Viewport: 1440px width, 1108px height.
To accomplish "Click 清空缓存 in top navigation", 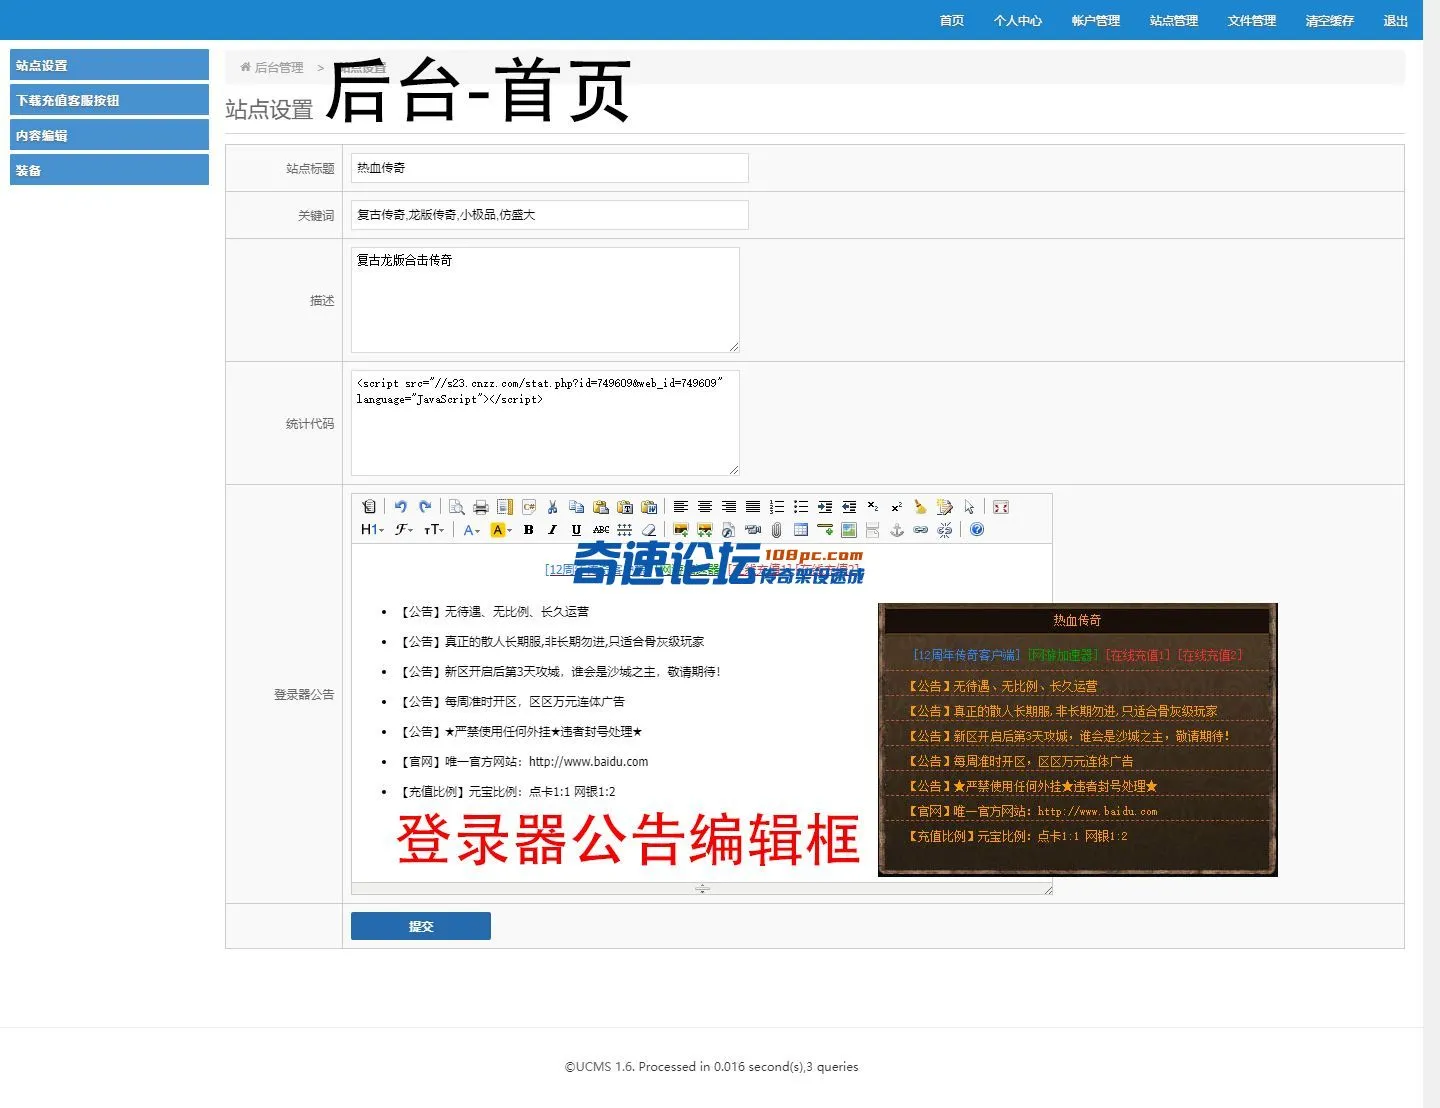I will [x=1330, y=21].
